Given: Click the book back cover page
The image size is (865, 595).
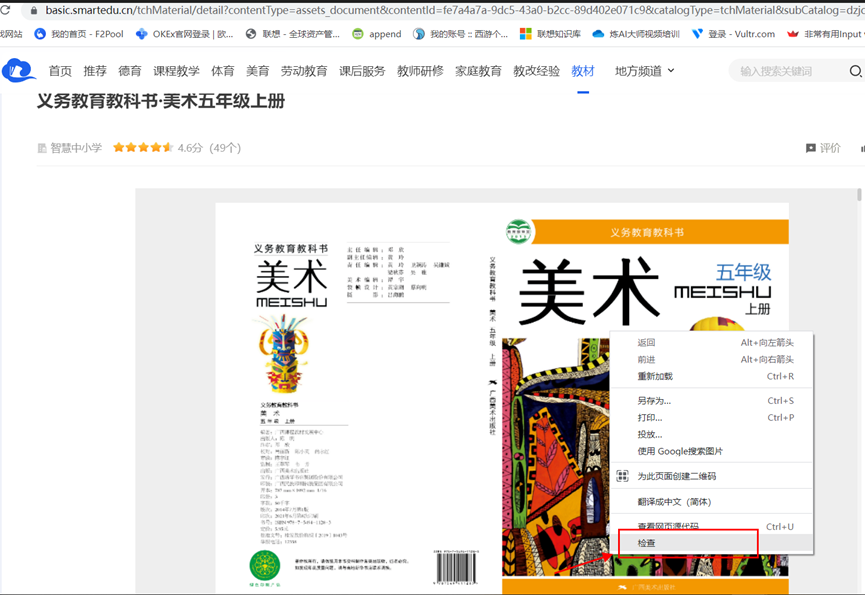Looking at the screenshot, I should (348, 398).
